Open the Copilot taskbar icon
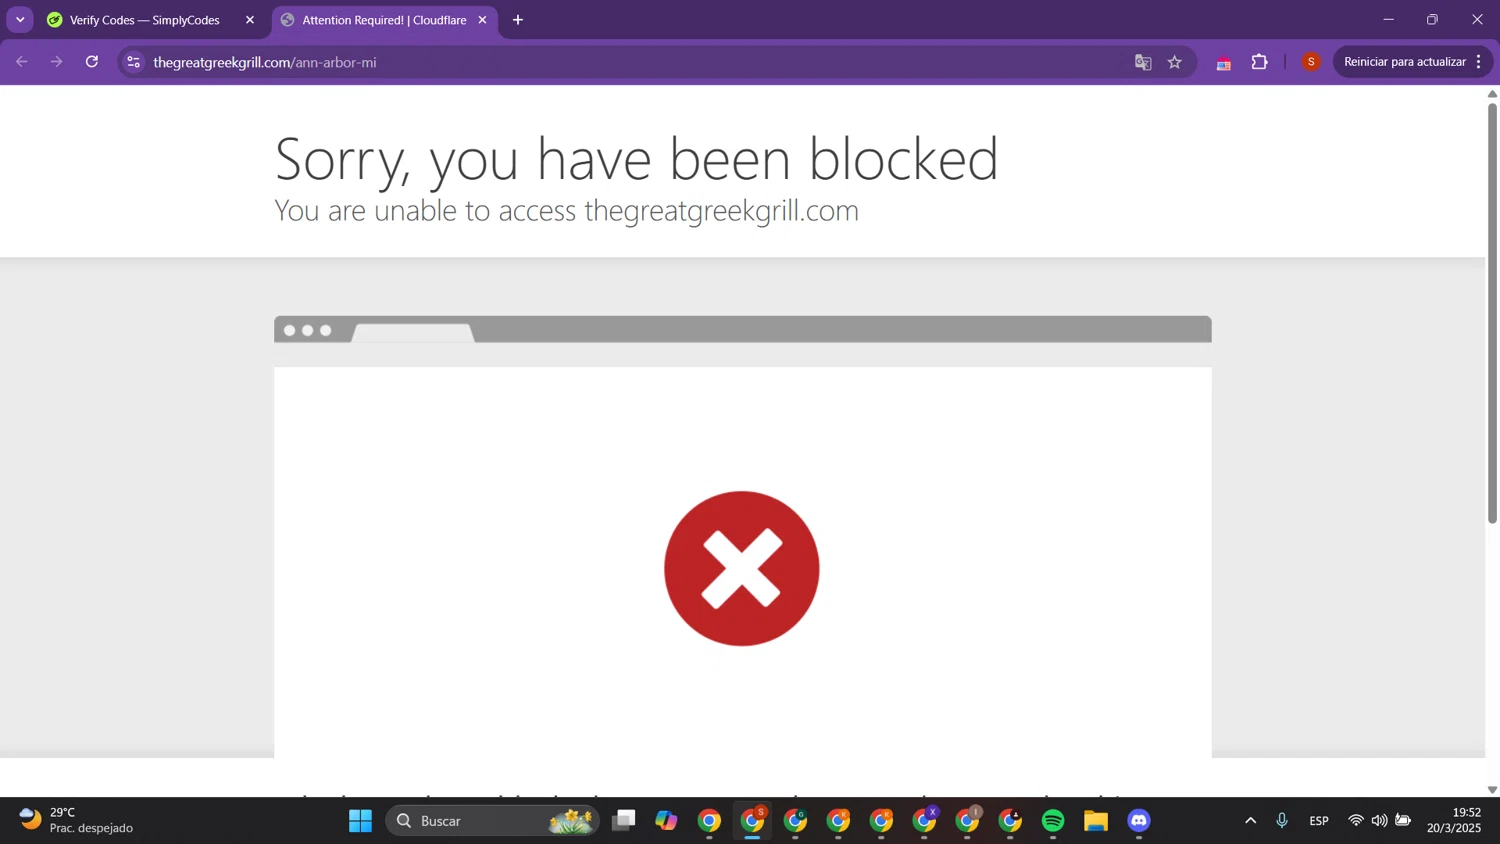Image resolution: width=1500 pixels, height=844 pixels. click(666, 820)
